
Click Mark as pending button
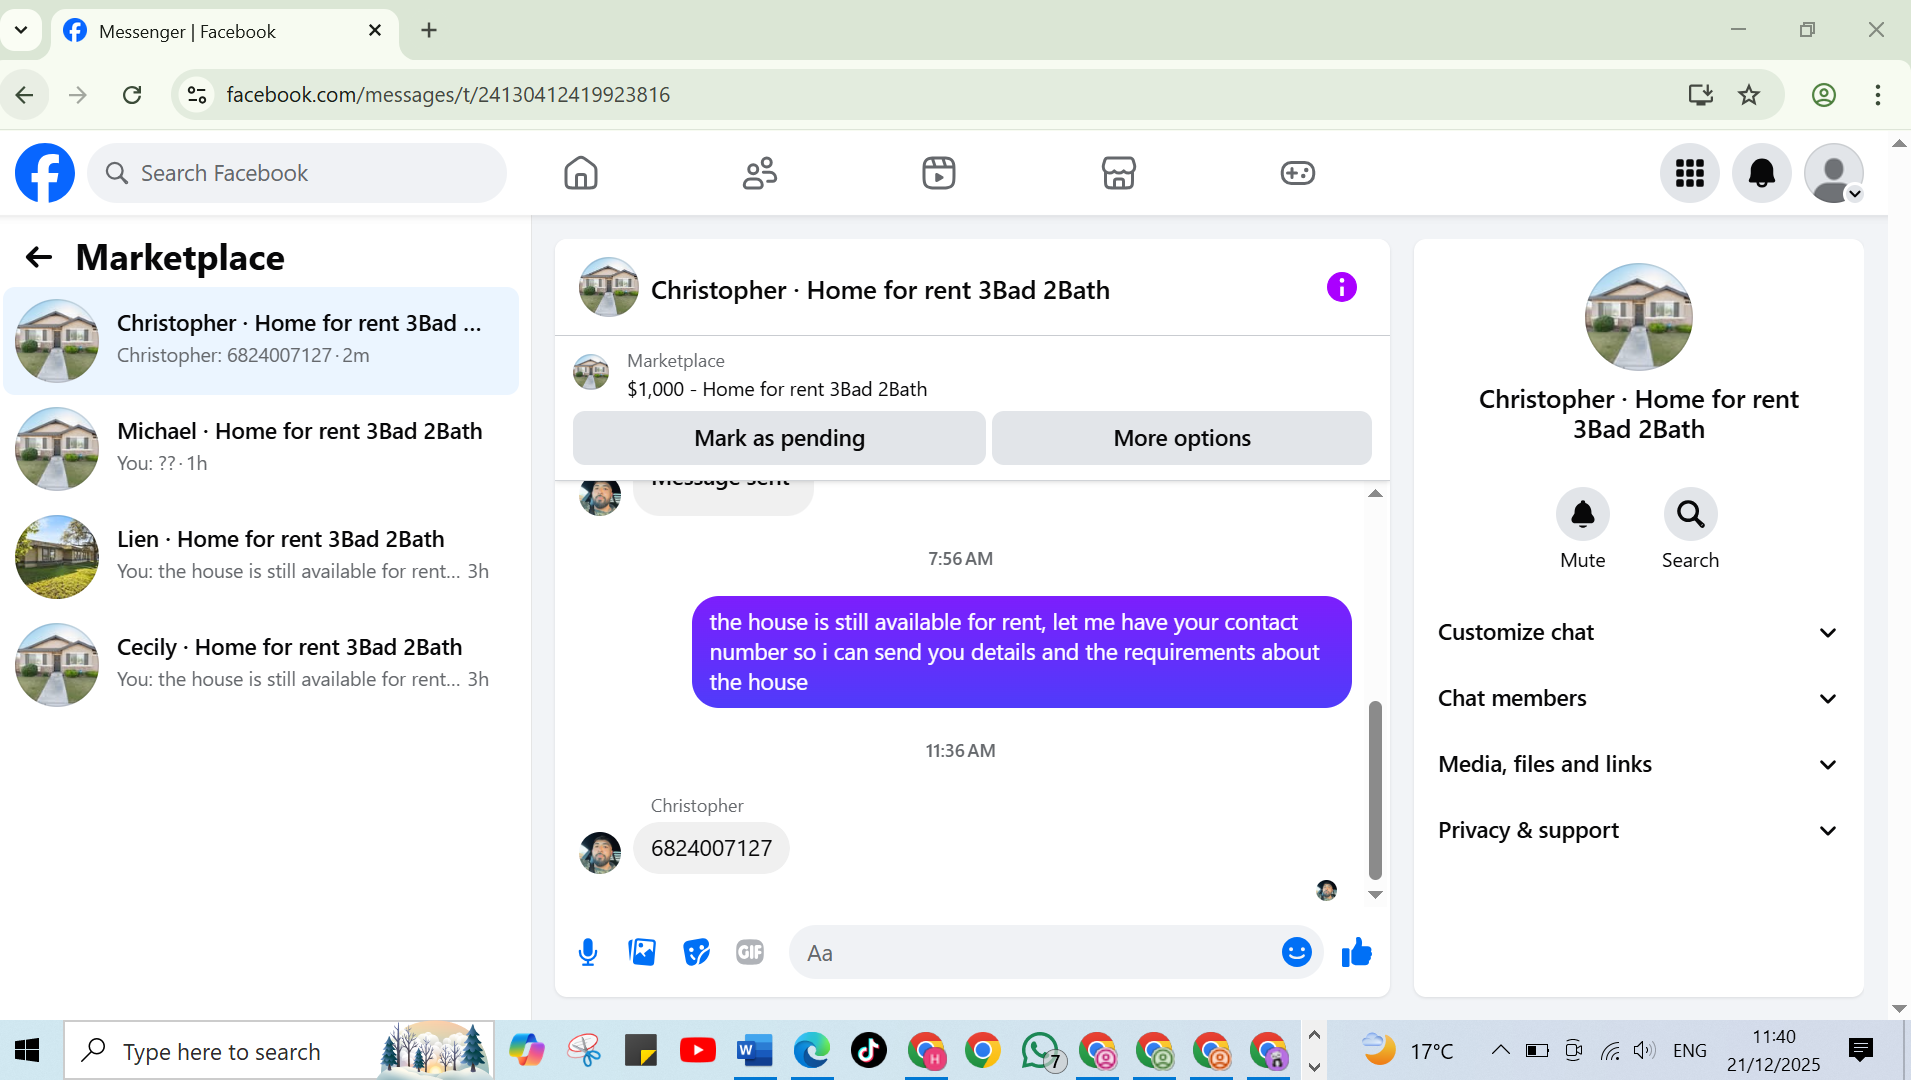779,438
